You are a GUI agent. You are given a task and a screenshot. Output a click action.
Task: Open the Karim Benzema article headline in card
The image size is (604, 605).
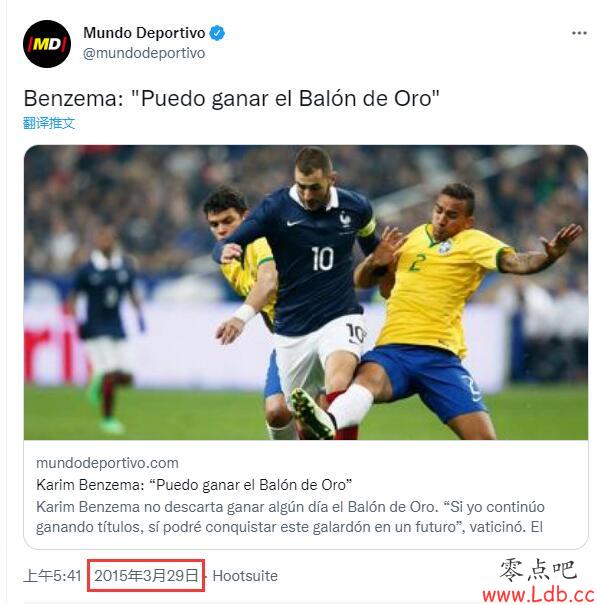(x=194, y=485)
